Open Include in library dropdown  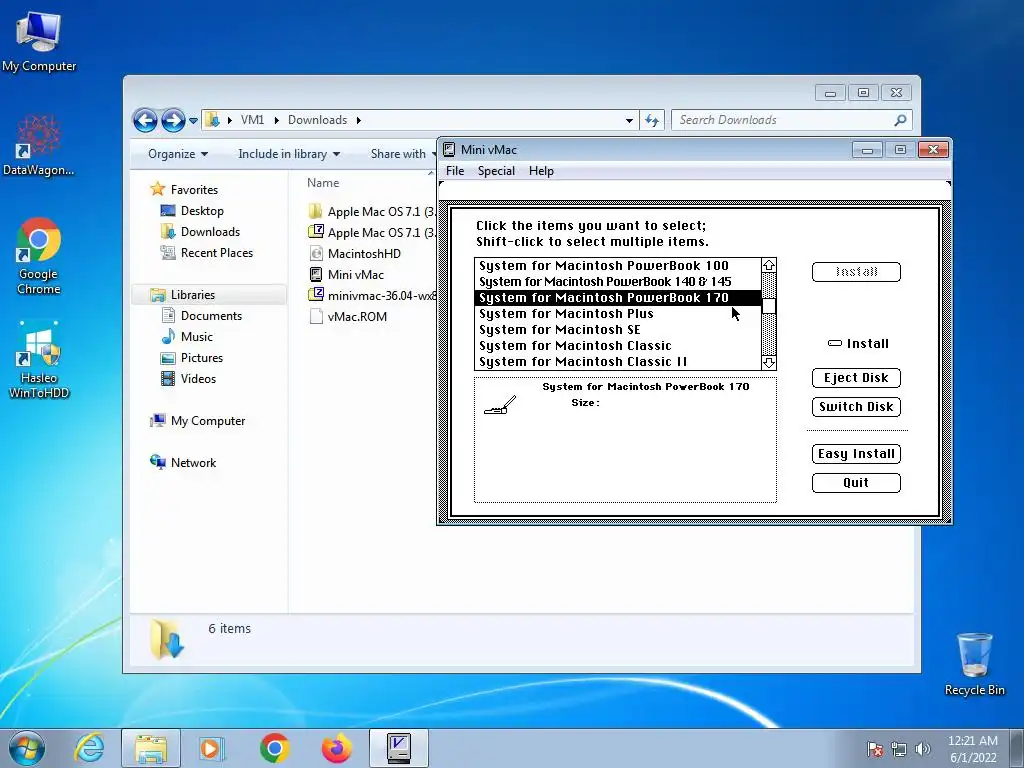coord(289,153)
